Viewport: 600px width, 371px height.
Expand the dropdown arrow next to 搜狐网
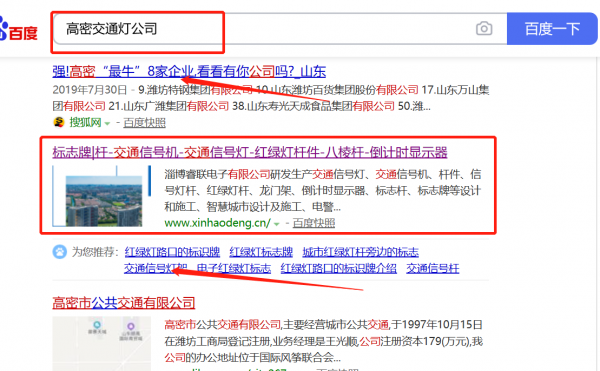point(107,124)
